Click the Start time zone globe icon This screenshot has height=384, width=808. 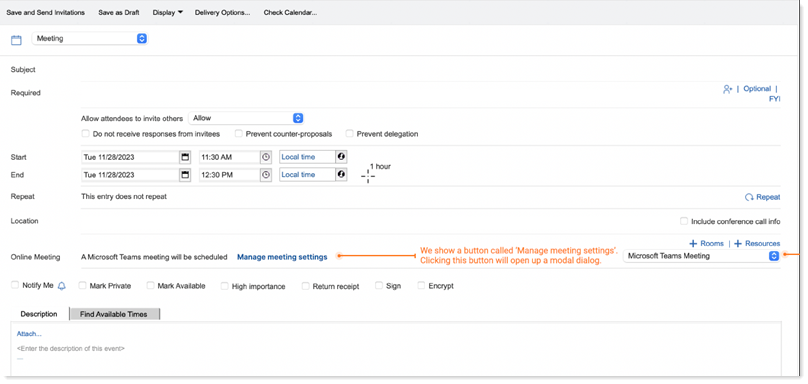pyautogui.click(x=341, y=157)
